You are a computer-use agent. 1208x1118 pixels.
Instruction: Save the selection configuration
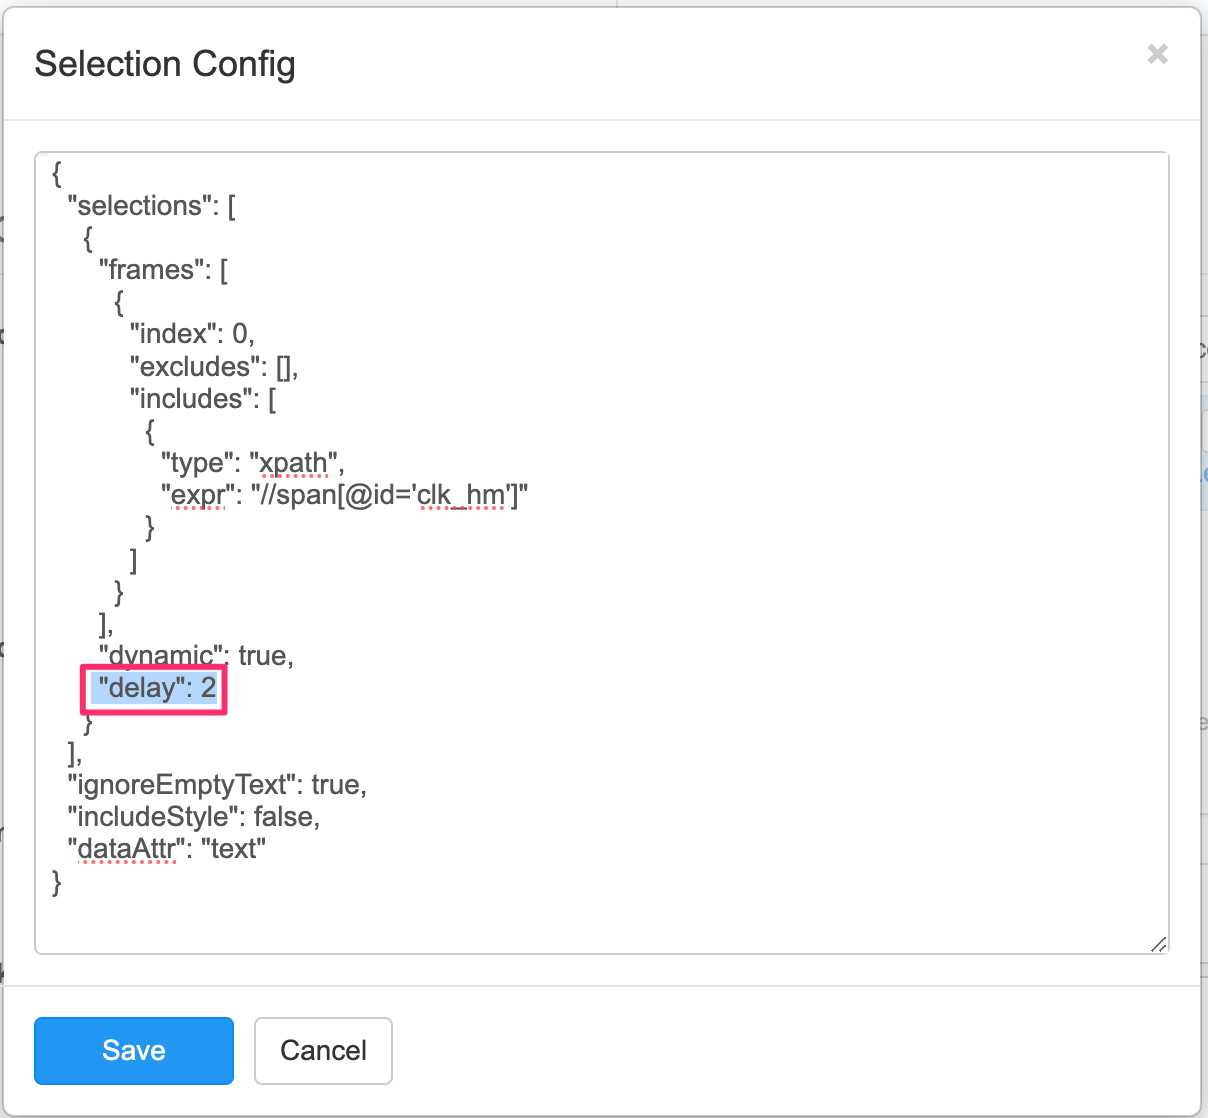(133, 1050)
